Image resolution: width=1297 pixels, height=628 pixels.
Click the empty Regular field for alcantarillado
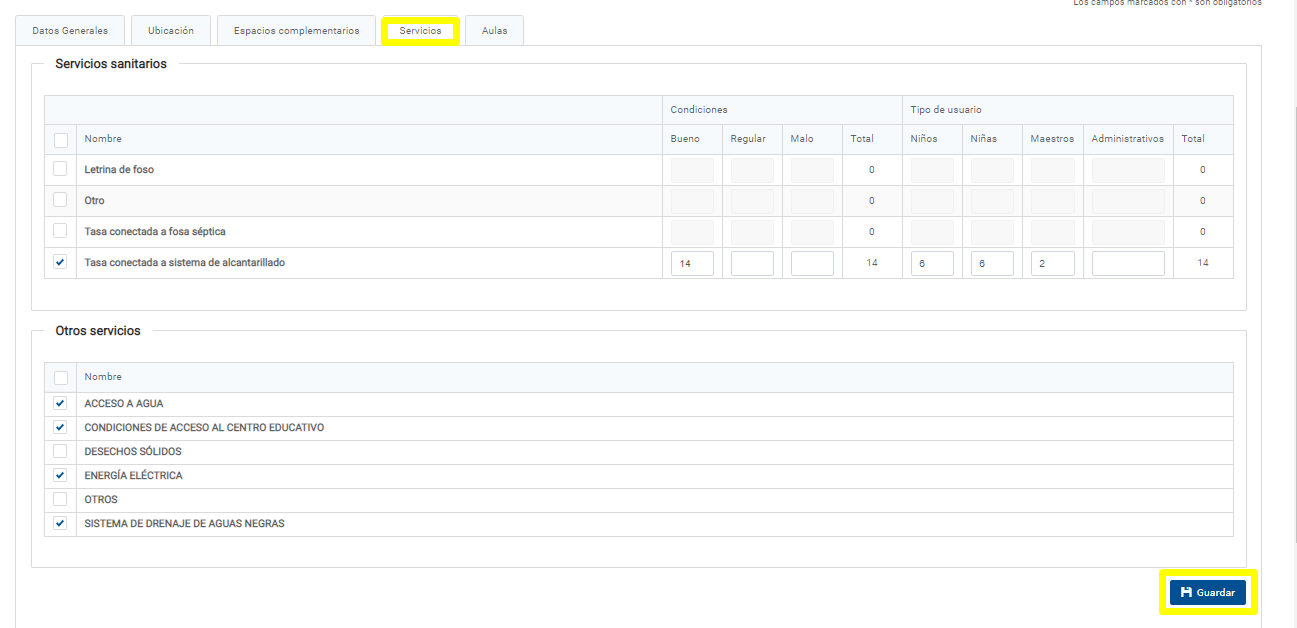(x=752, y=263)
